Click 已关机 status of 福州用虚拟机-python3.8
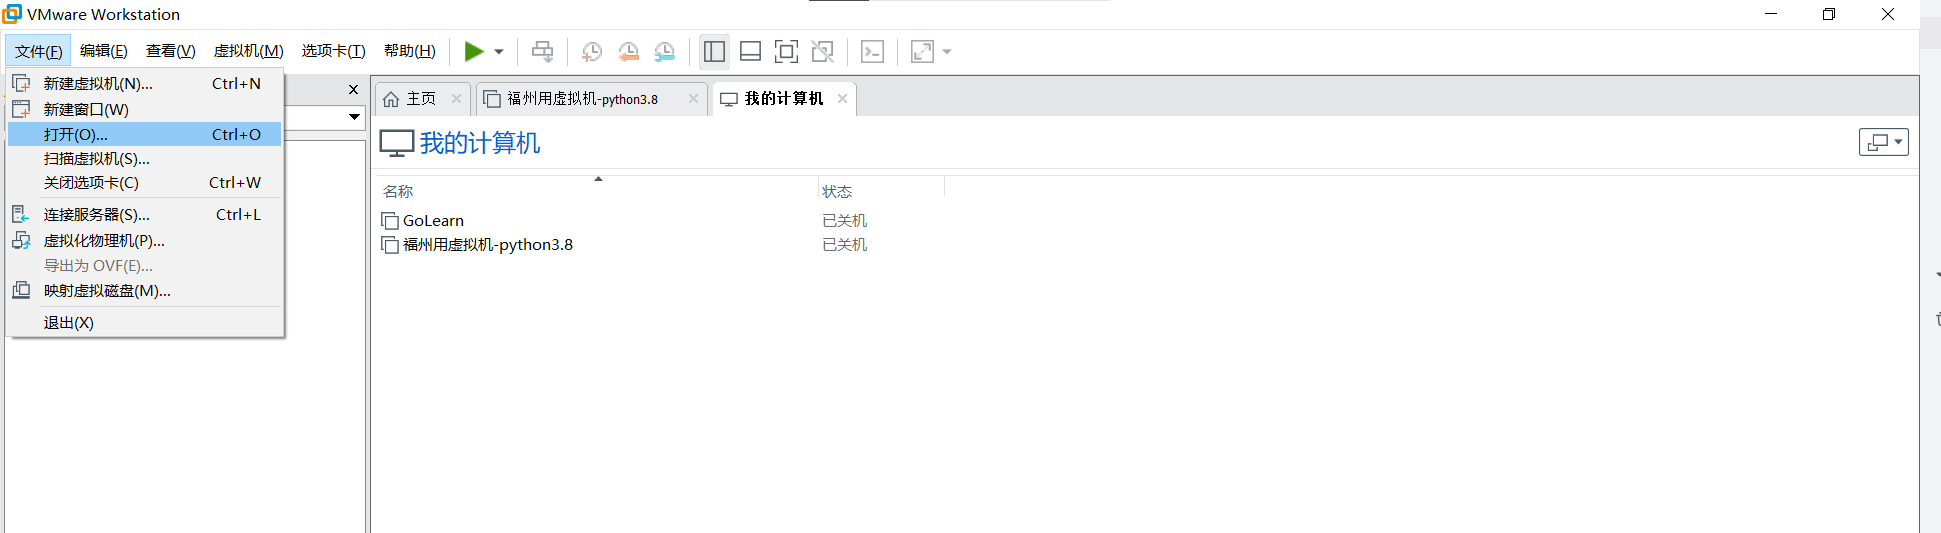The width and height of the screenshot is (1941, 533). (844, 245)
